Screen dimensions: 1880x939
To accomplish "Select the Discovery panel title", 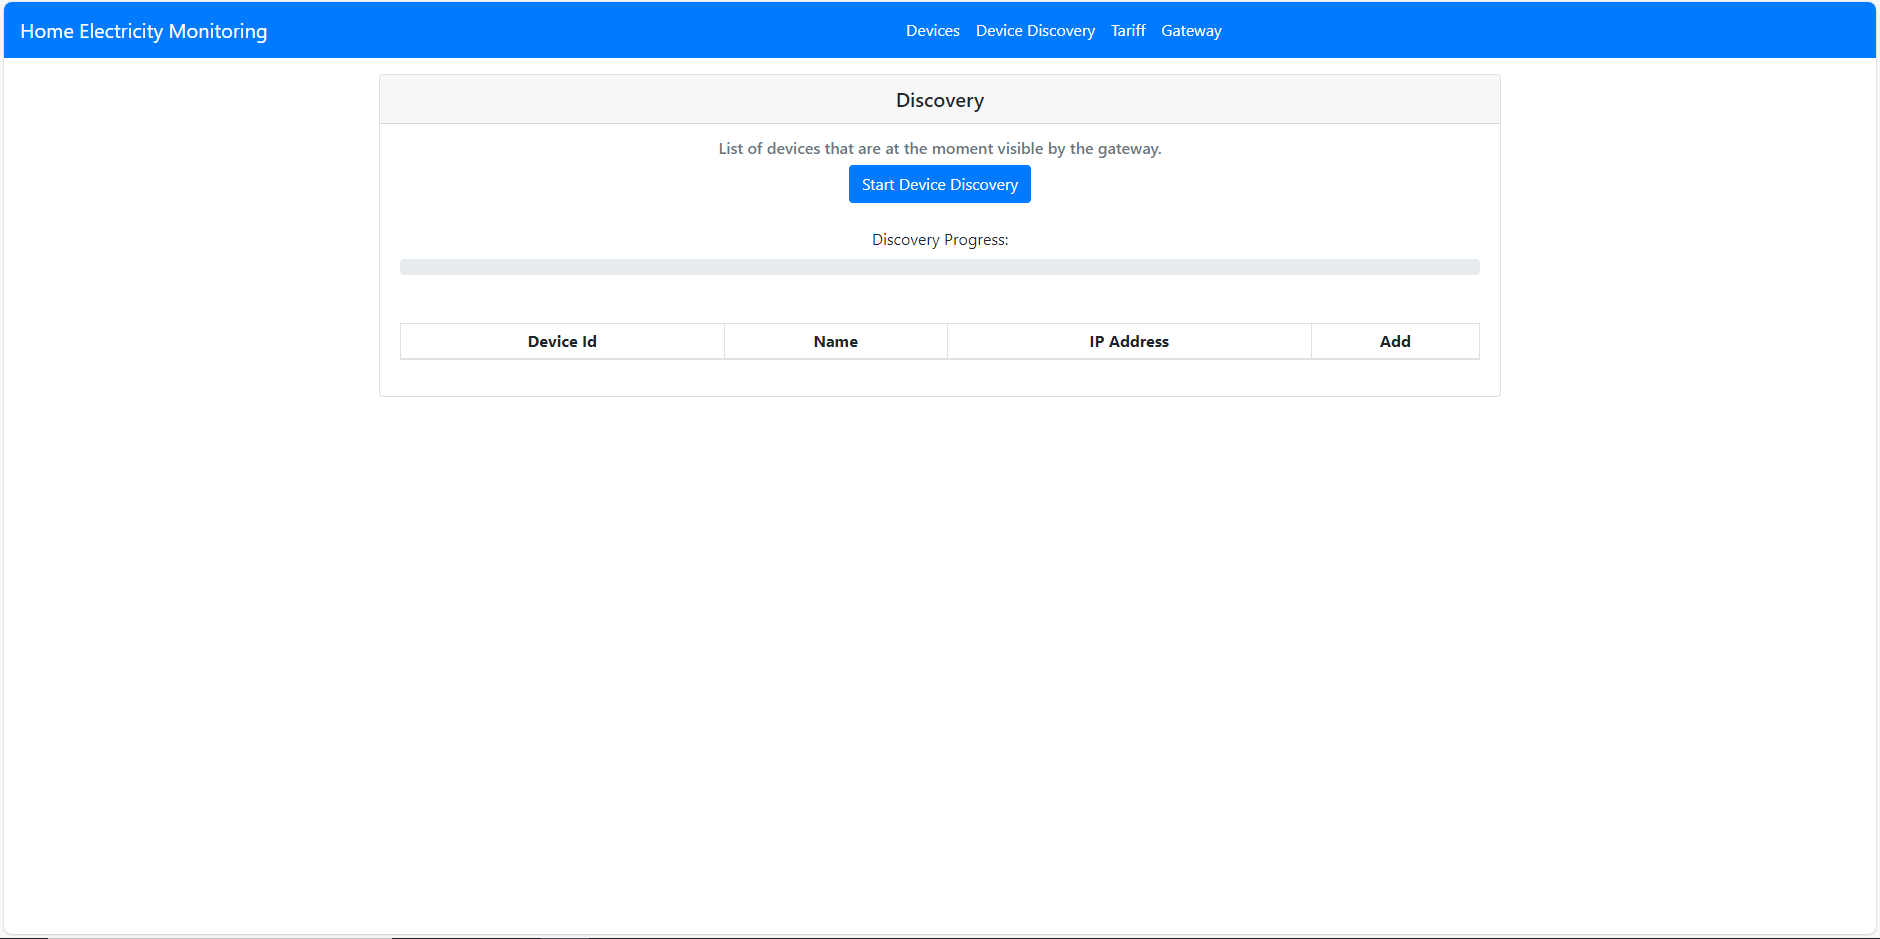I will click(939, 100).
